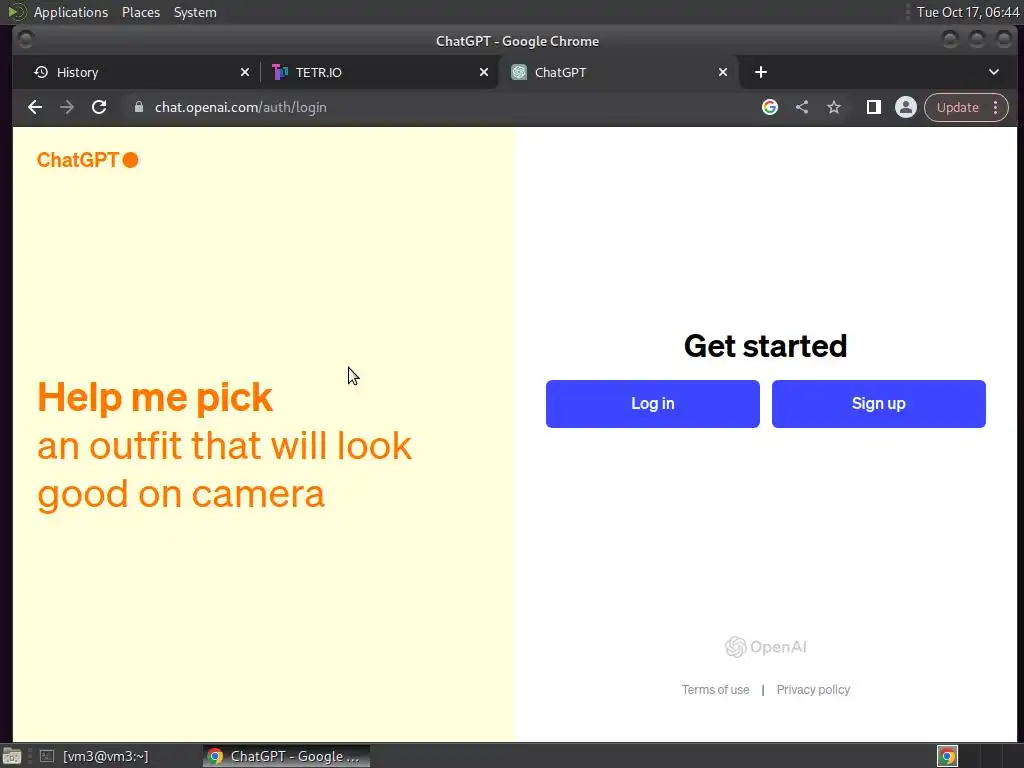Screen dimensions: 1024x768
Task: Click the clock showing Tue Oct 17
Action: [967, 12]
